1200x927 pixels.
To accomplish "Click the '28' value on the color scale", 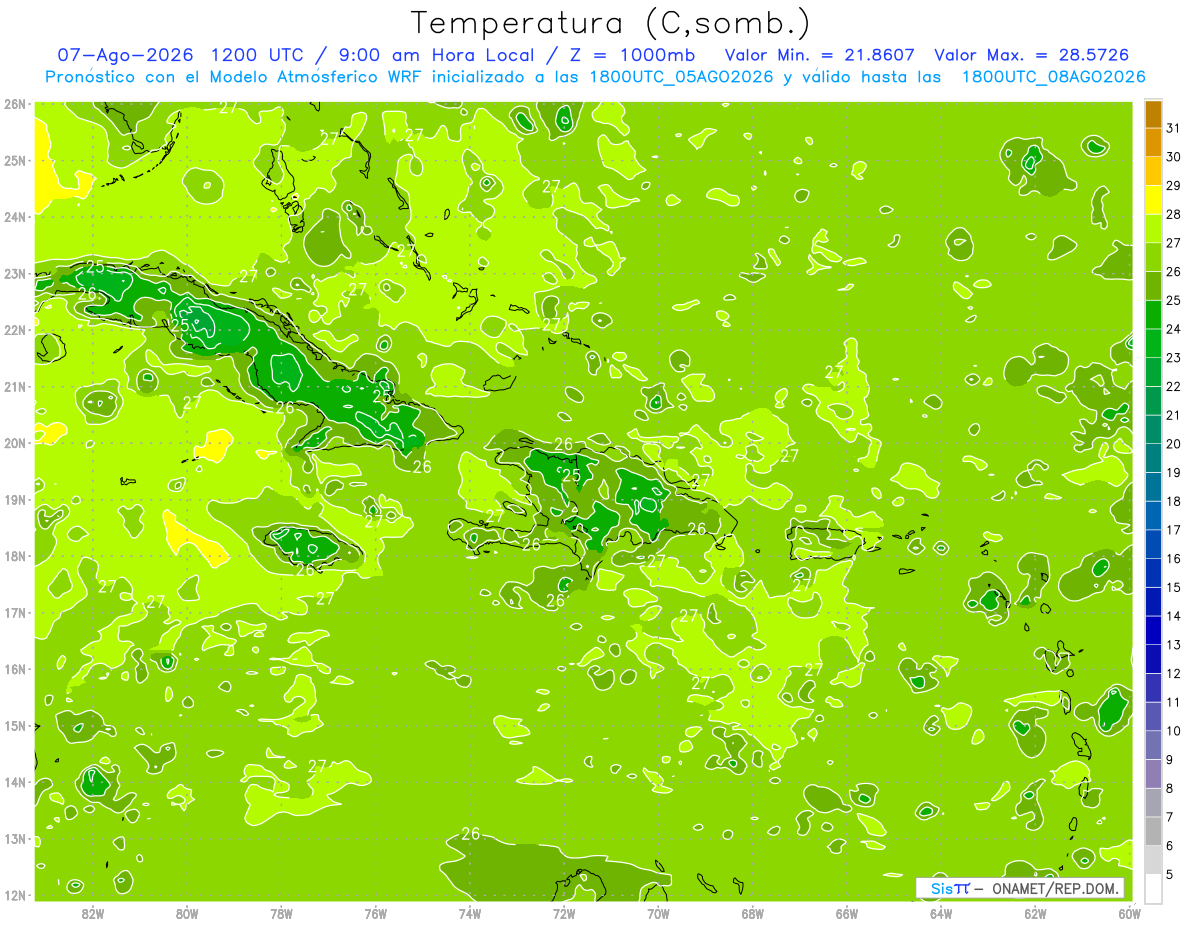I will 1174,215.
